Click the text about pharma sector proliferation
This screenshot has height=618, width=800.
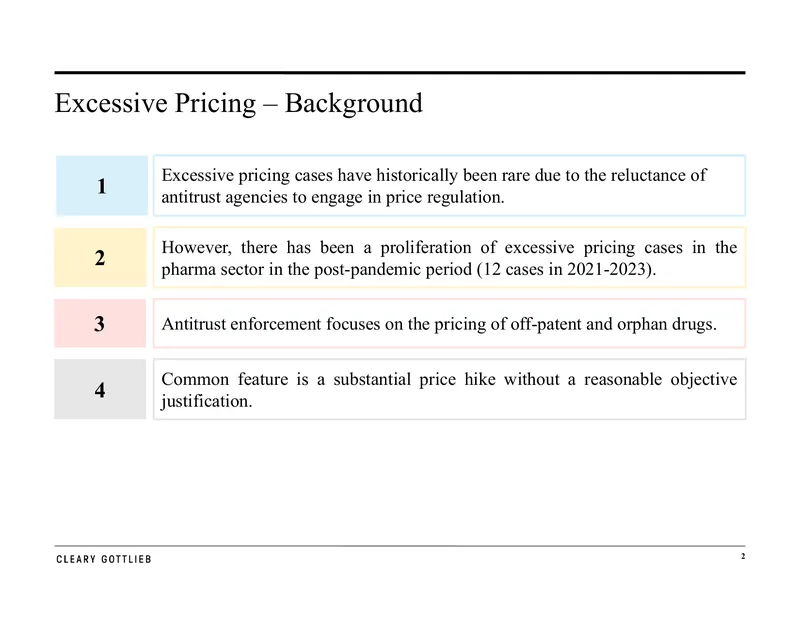point(449,258)
